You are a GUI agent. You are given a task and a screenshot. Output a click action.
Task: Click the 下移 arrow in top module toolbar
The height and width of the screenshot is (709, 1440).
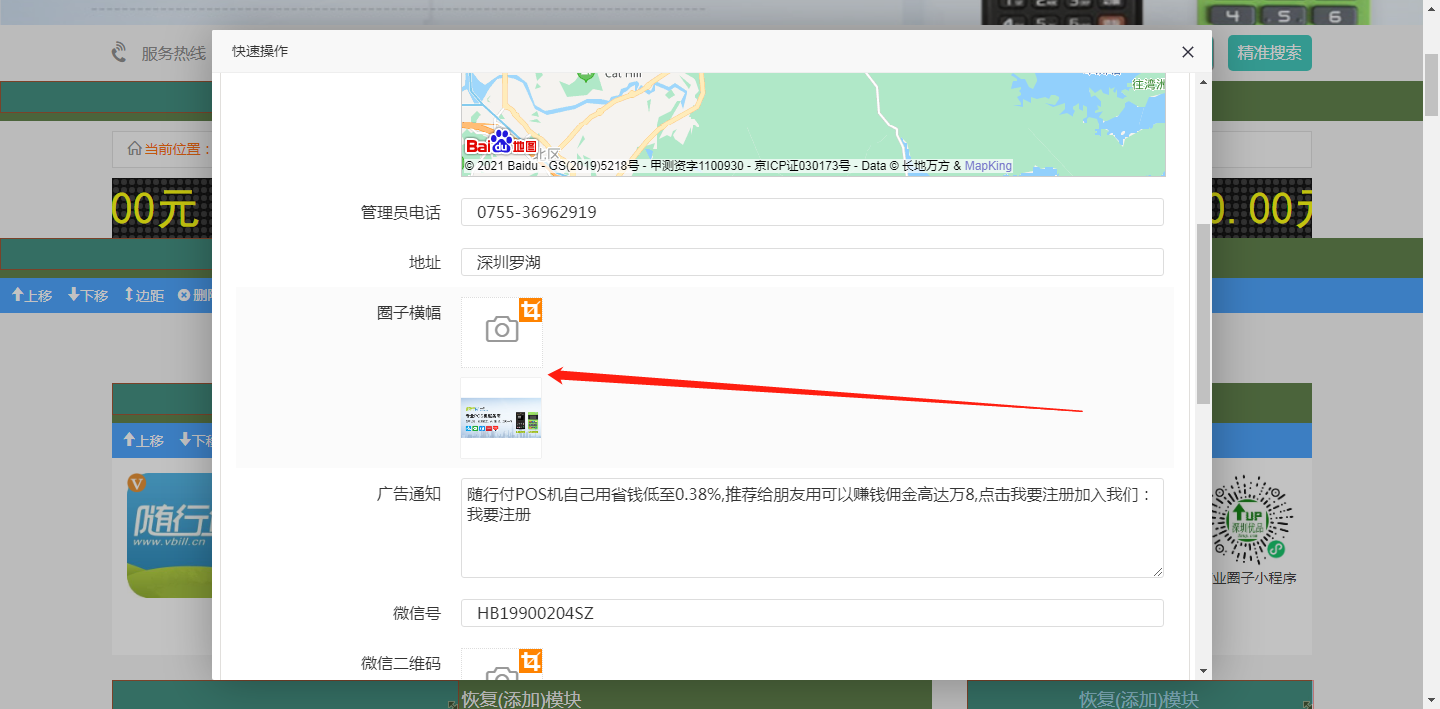pos(88,296)
